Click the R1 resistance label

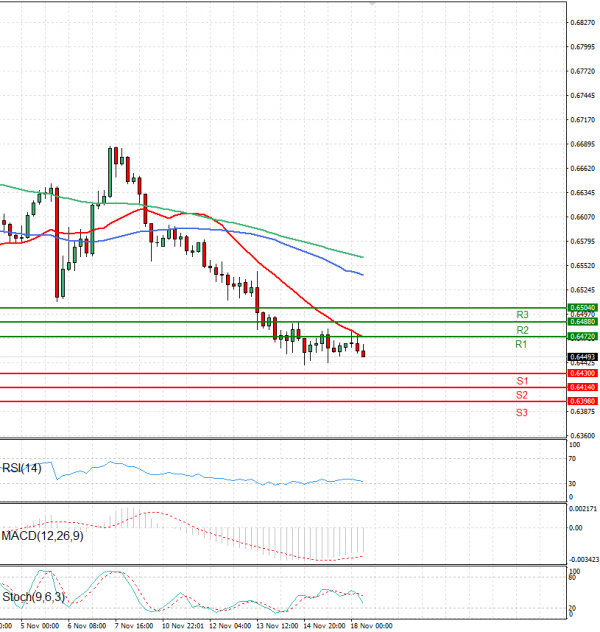point(521,344)
